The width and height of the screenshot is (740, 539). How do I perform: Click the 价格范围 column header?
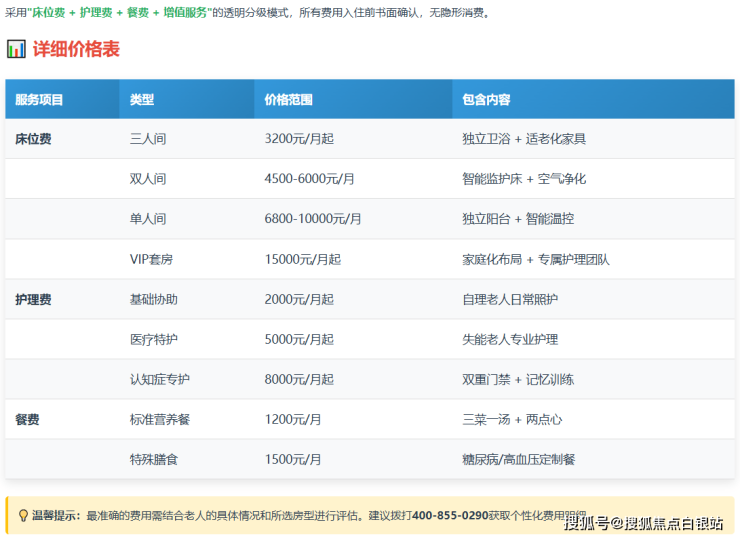click(x=288, y=100)
